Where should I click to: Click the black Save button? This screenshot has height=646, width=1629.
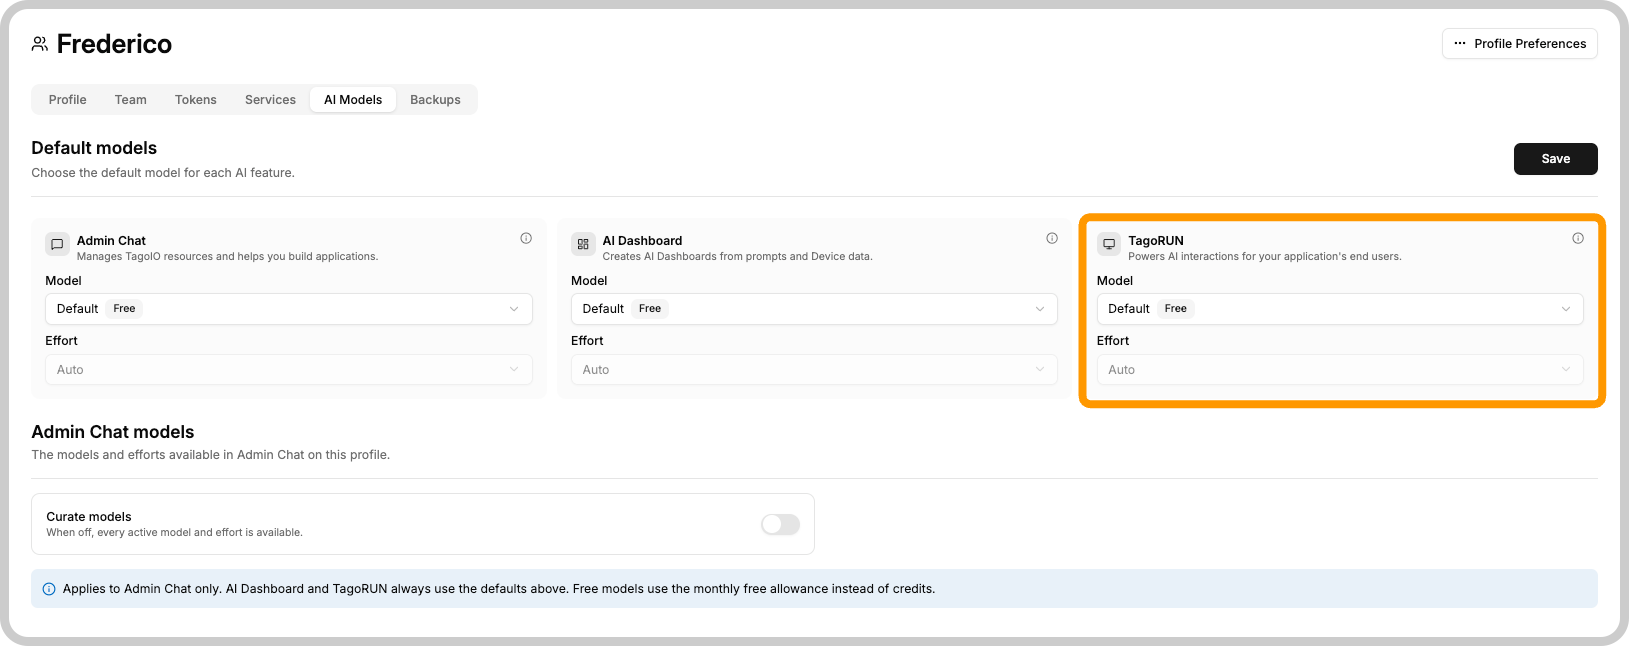pos(1555,159)
